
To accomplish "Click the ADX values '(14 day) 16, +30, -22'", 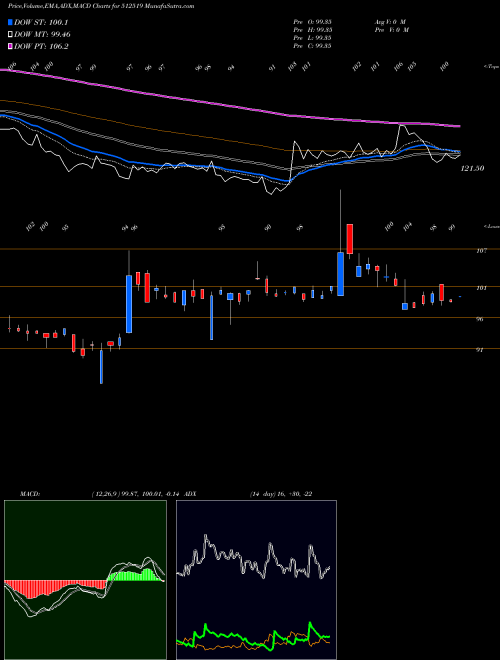I will (281, 494).
